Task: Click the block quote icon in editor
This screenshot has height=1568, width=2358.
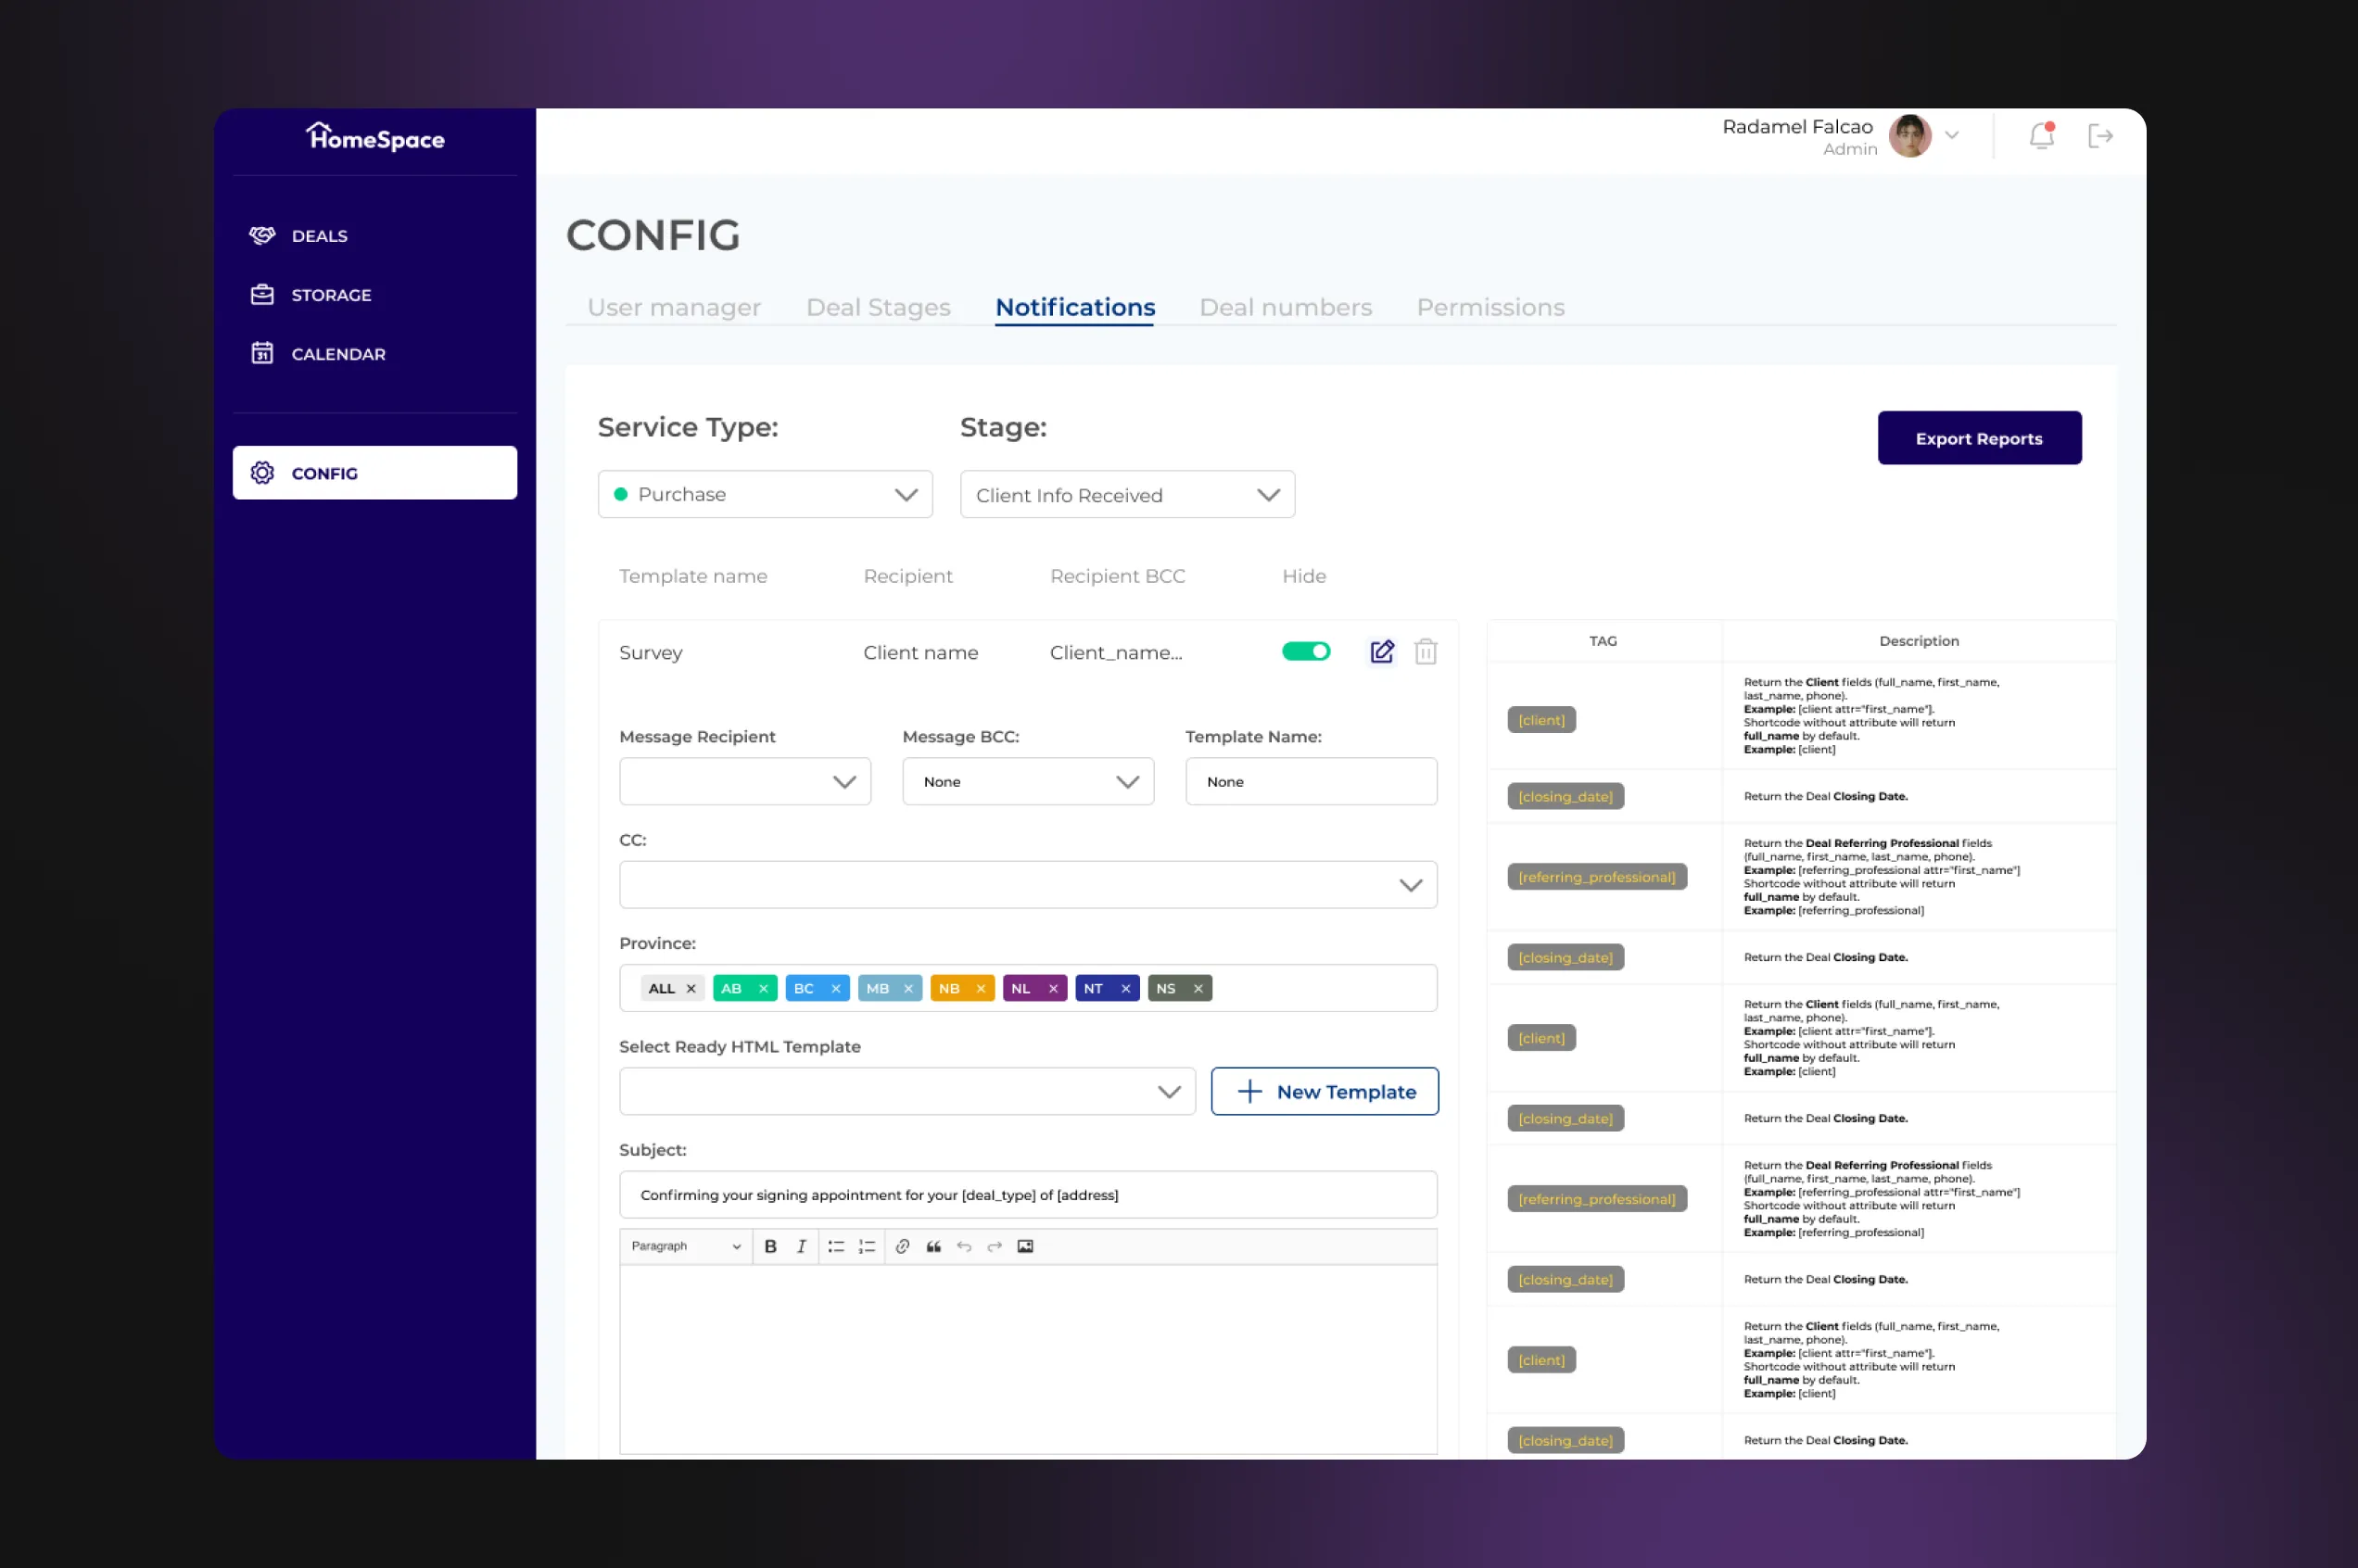Action: coord(933,1246)
